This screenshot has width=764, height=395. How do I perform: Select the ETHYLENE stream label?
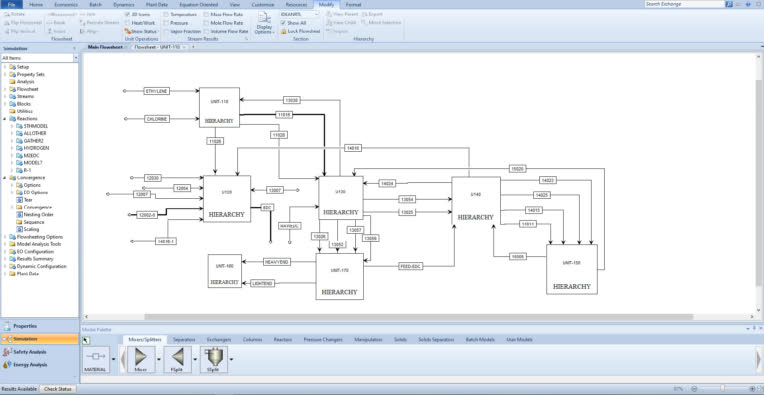[x=156, y=91]
